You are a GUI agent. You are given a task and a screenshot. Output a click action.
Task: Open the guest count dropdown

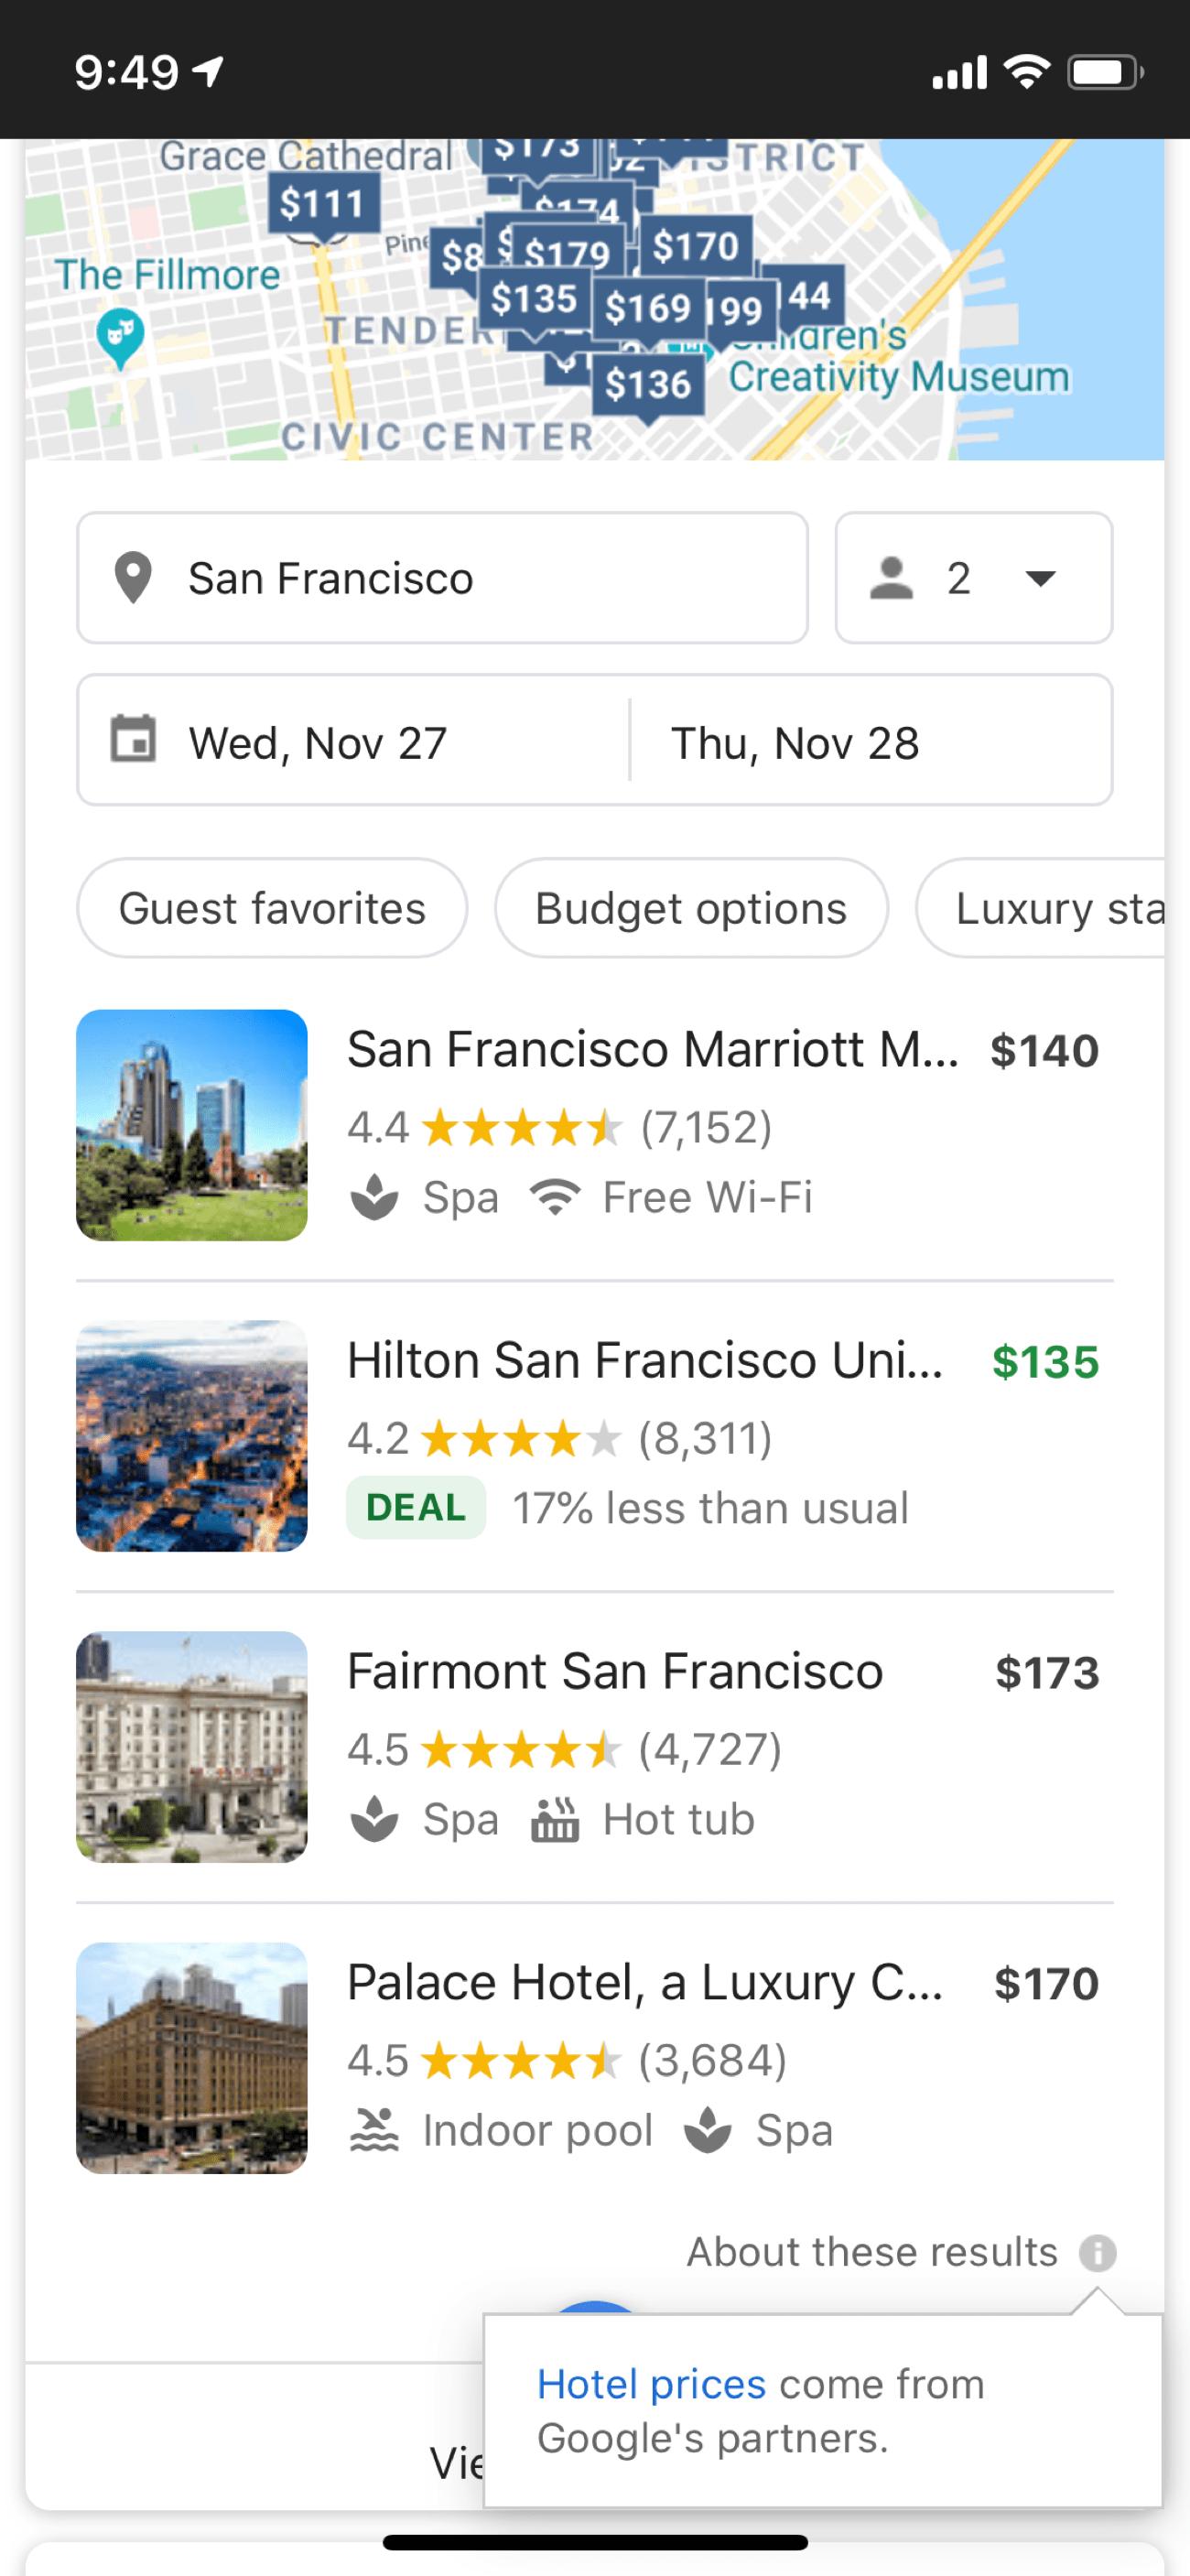coord(973,578)
